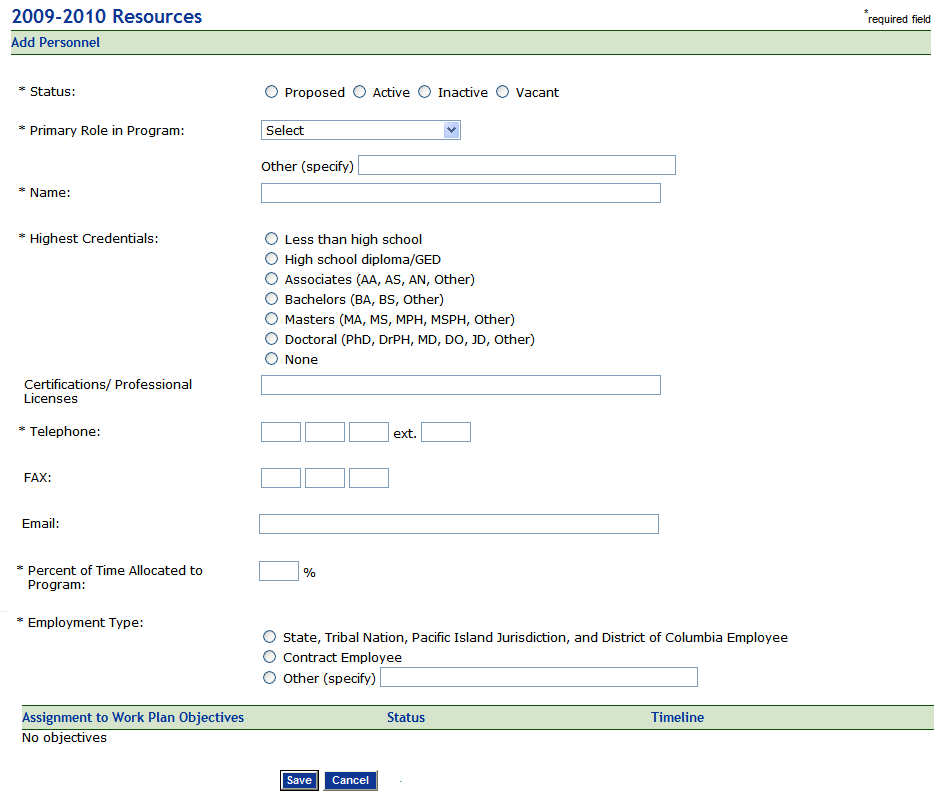Select None under Highest Credentials
Viewport: 944px width, 812px height.
point(272,359)
